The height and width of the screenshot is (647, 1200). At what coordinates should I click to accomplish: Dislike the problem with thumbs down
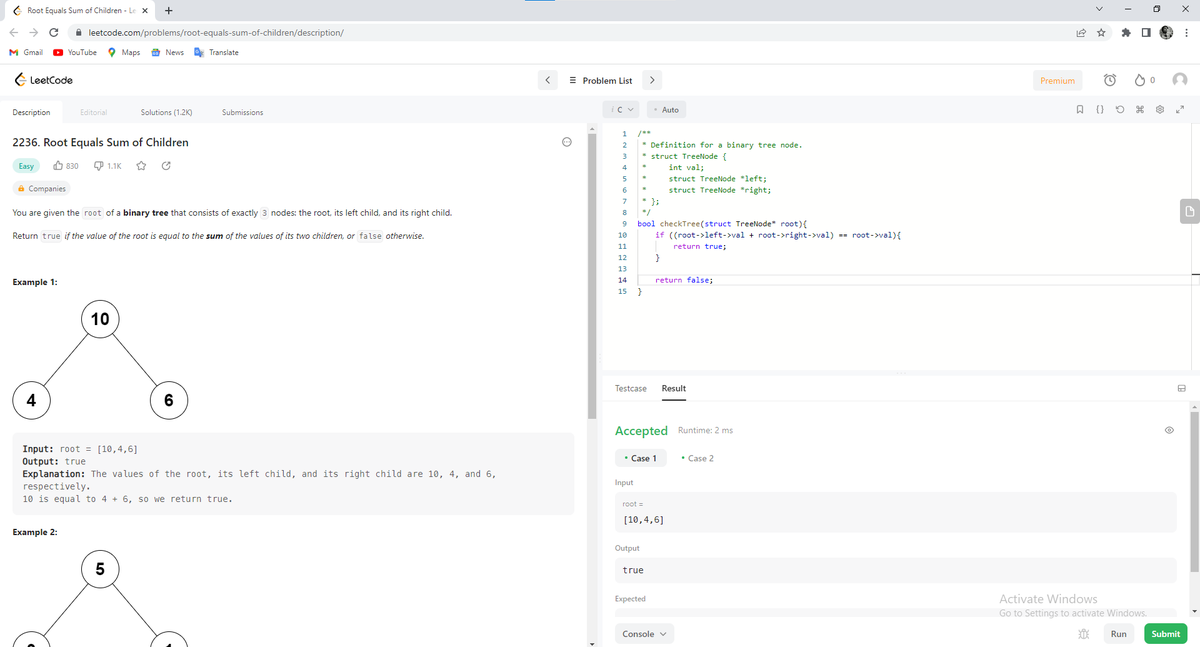coord(108,165)
